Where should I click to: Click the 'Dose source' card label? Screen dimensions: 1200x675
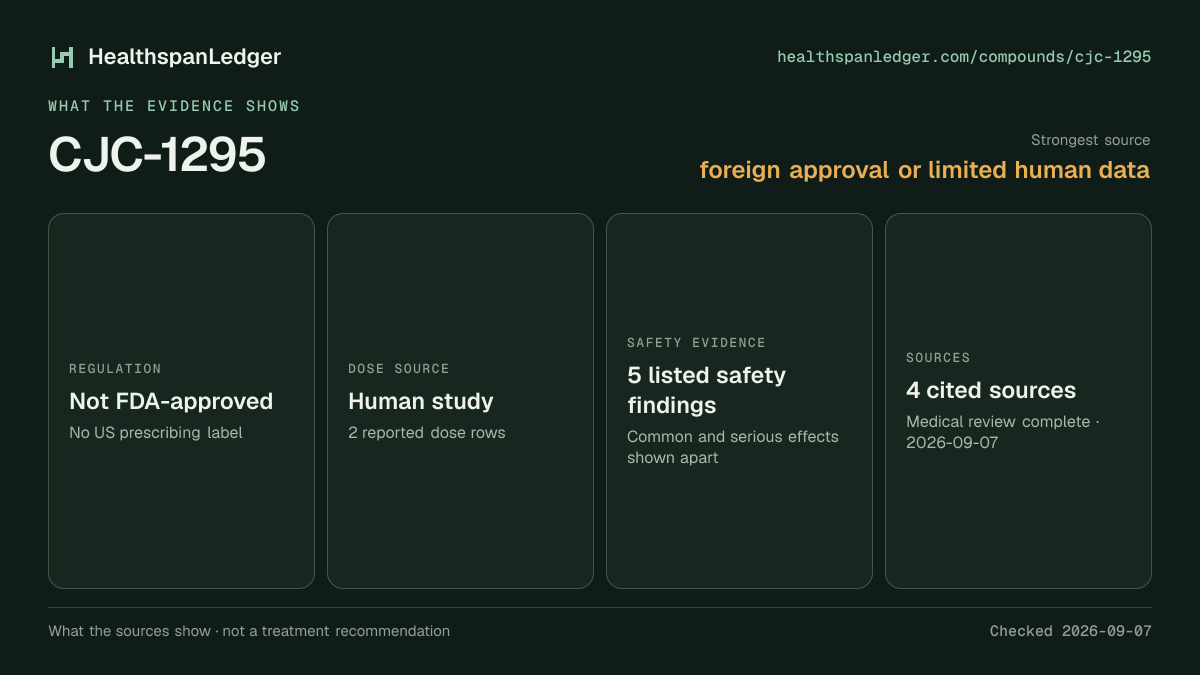point(399,369)
